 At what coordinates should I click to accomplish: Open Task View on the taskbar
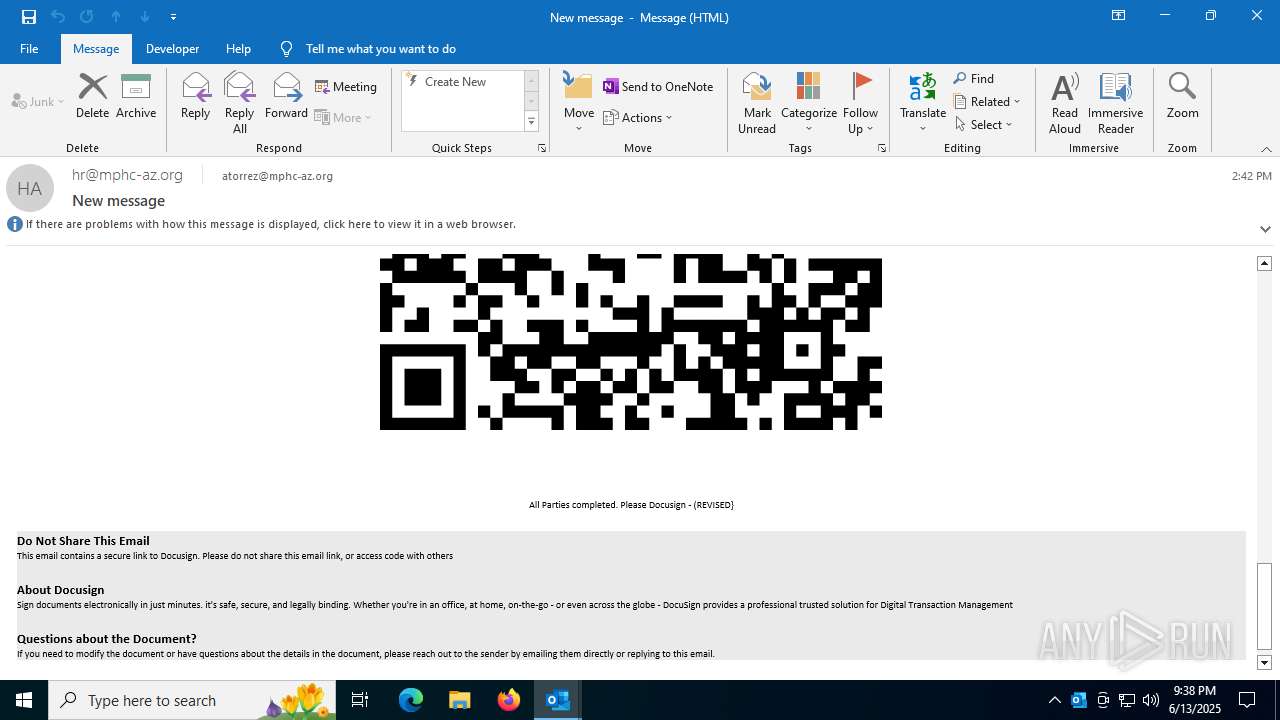pos(360,700)
